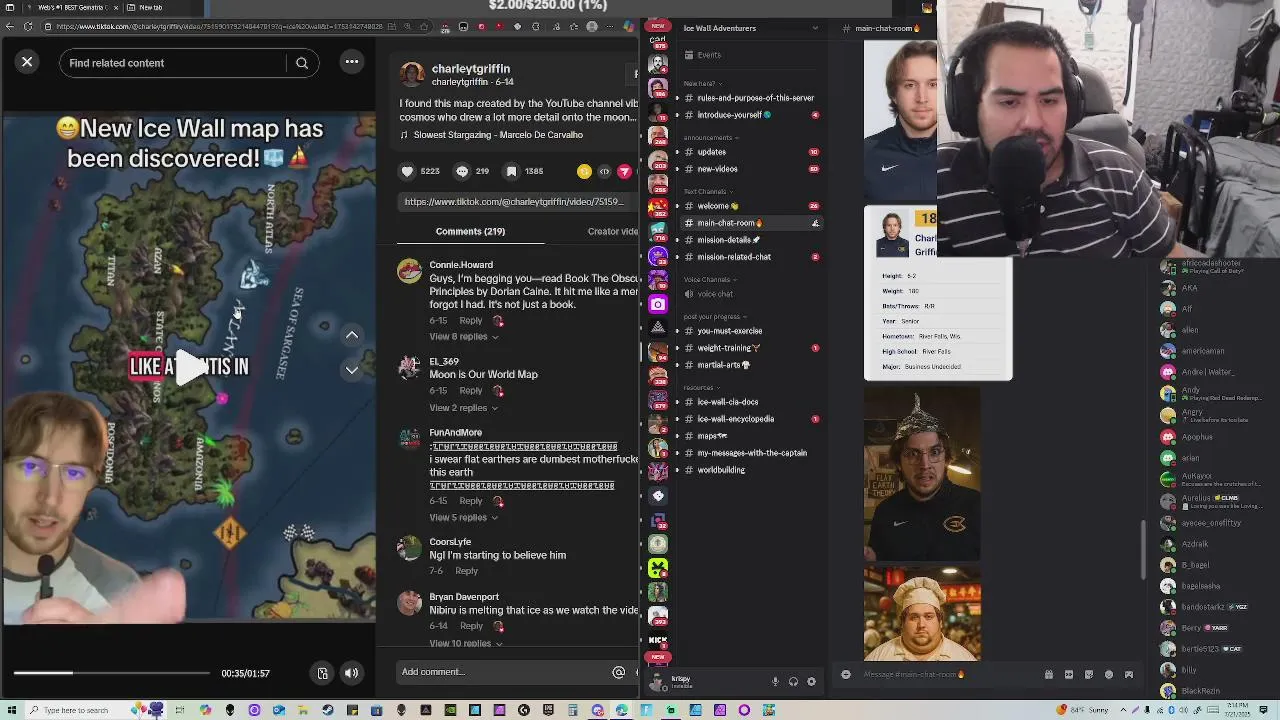The image size is (1280, 720).
Task: Collapse the Voice Channels category
Action: (710, 279)
